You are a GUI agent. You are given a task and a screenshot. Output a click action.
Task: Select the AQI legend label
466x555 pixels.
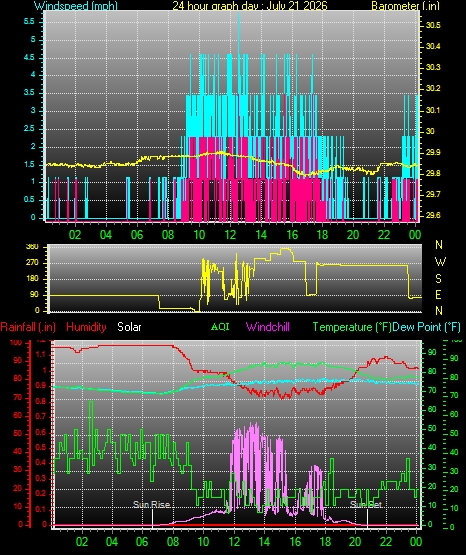pos(220,326)
